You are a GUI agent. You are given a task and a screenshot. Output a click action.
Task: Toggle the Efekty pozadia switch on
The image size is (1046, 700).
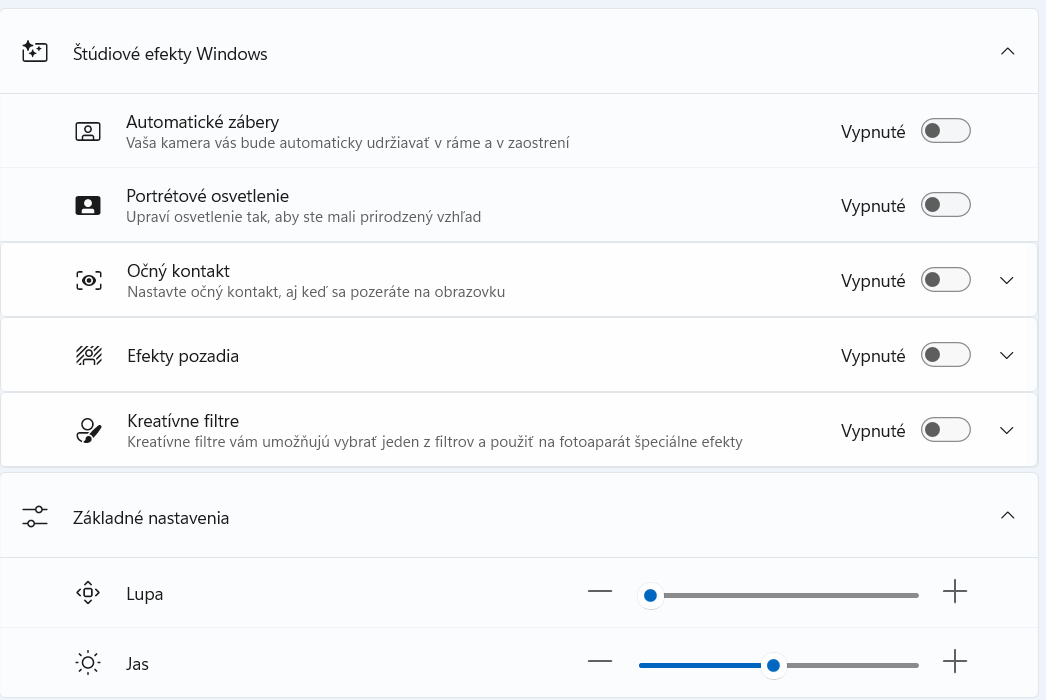[945, 356]
